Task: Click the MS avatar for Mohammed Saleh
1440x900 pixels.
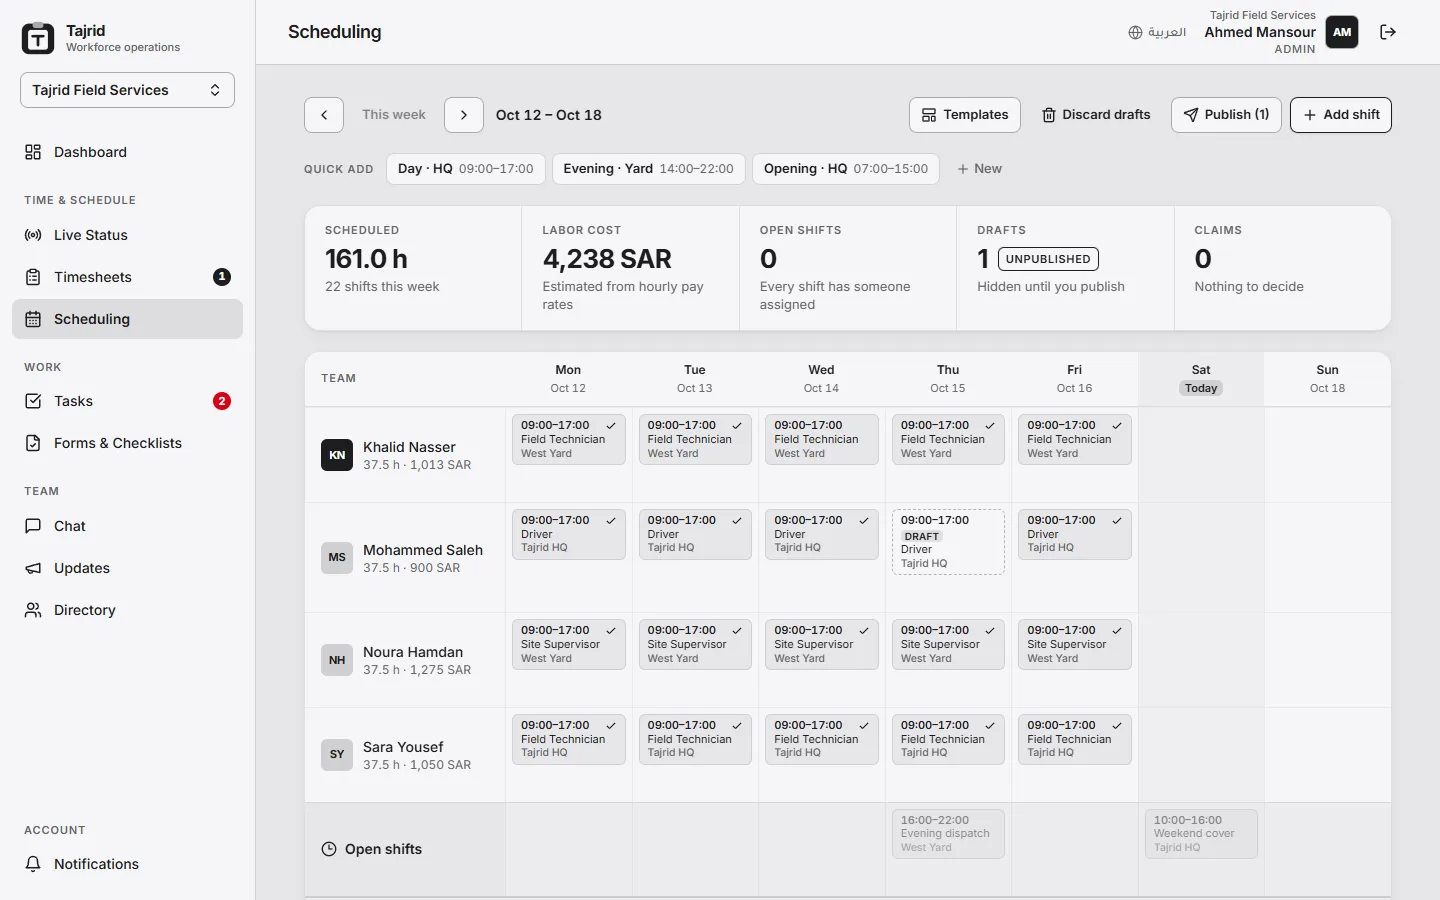Action: click(x=337, y=558)
